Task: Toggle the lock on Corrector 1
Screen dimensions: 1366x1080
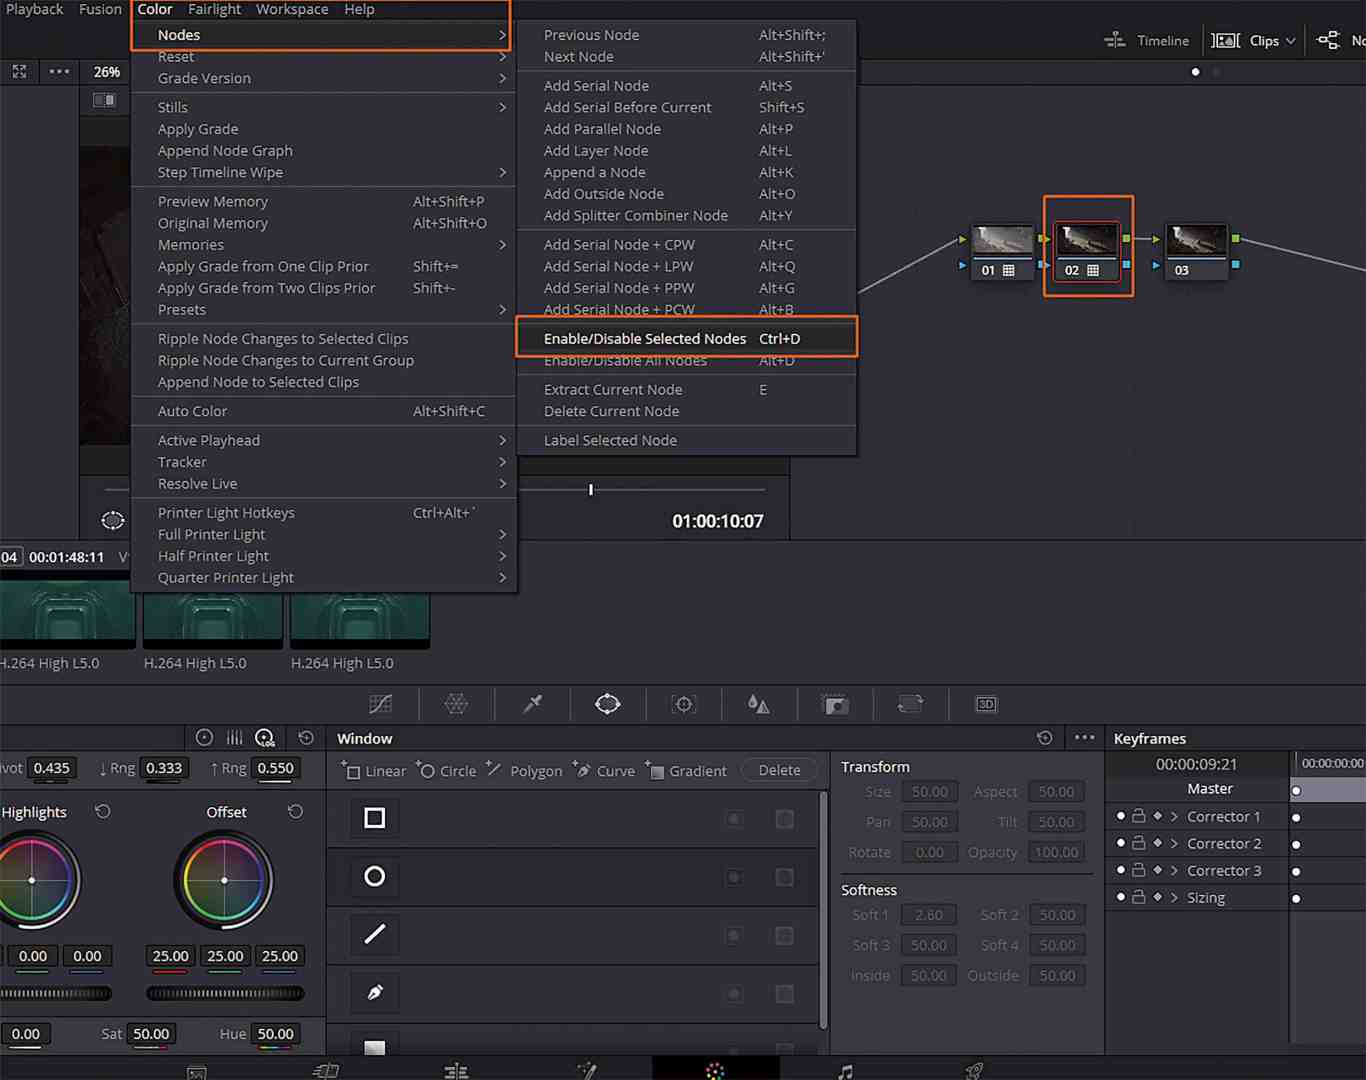Action: pyautogui.click(x=1138, y=816)
